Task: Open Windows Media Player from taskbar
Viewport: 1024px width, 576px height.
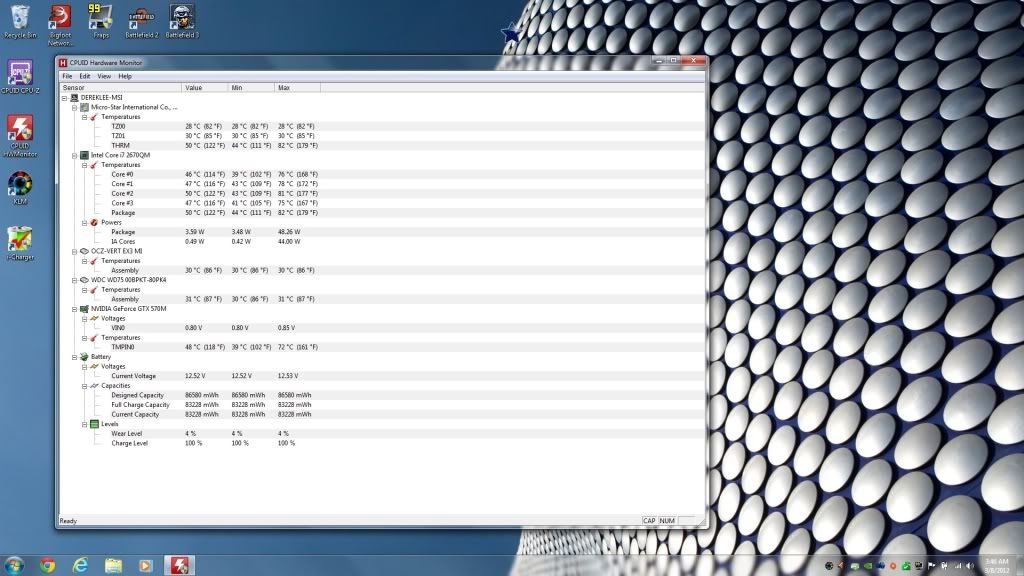Action: click(146, 565)
